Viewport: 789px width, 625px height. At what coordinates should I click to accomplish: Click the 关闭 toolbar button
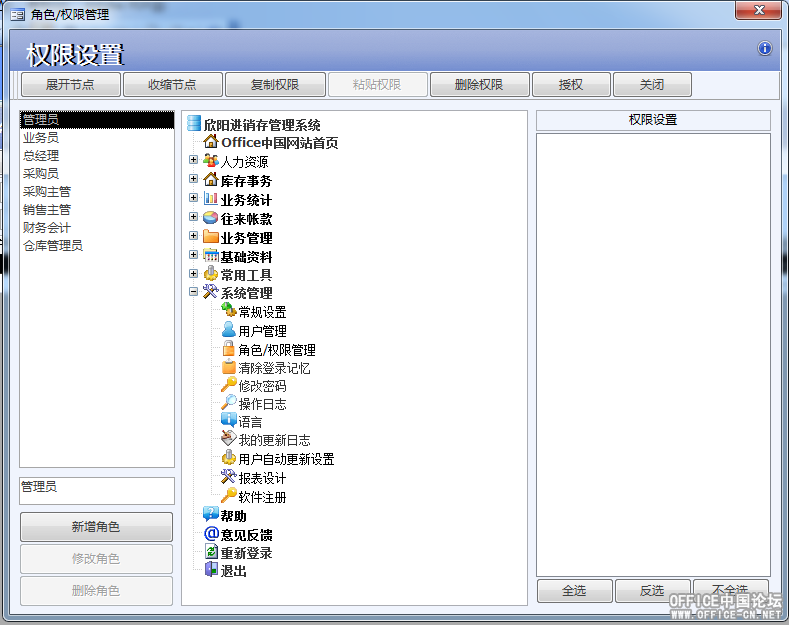click(652, 85)
